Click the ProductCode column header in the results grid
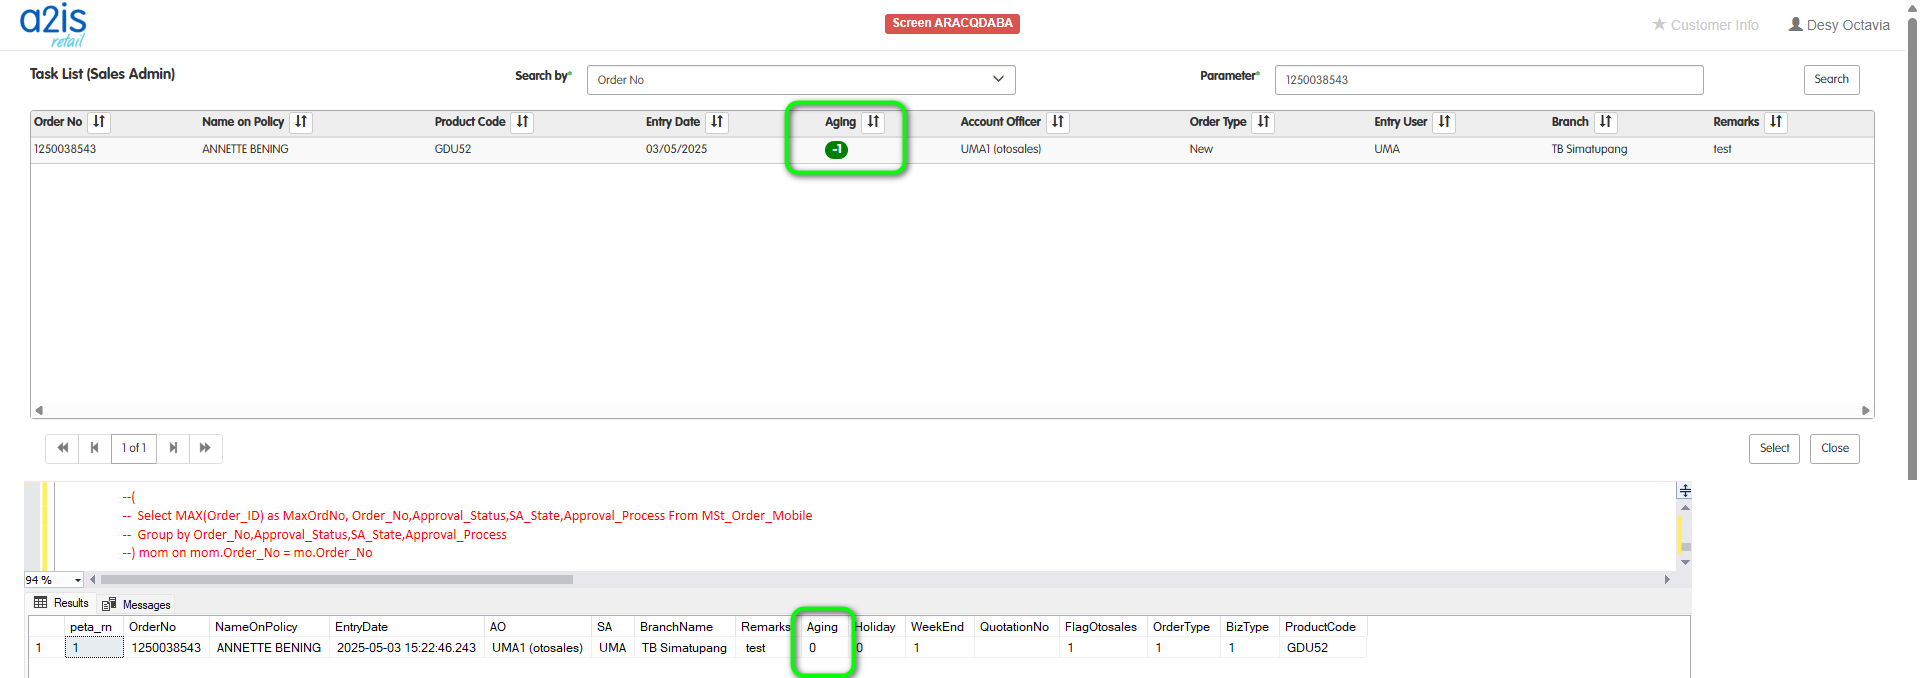The image size is (1920, 678). pos(1323,627)
